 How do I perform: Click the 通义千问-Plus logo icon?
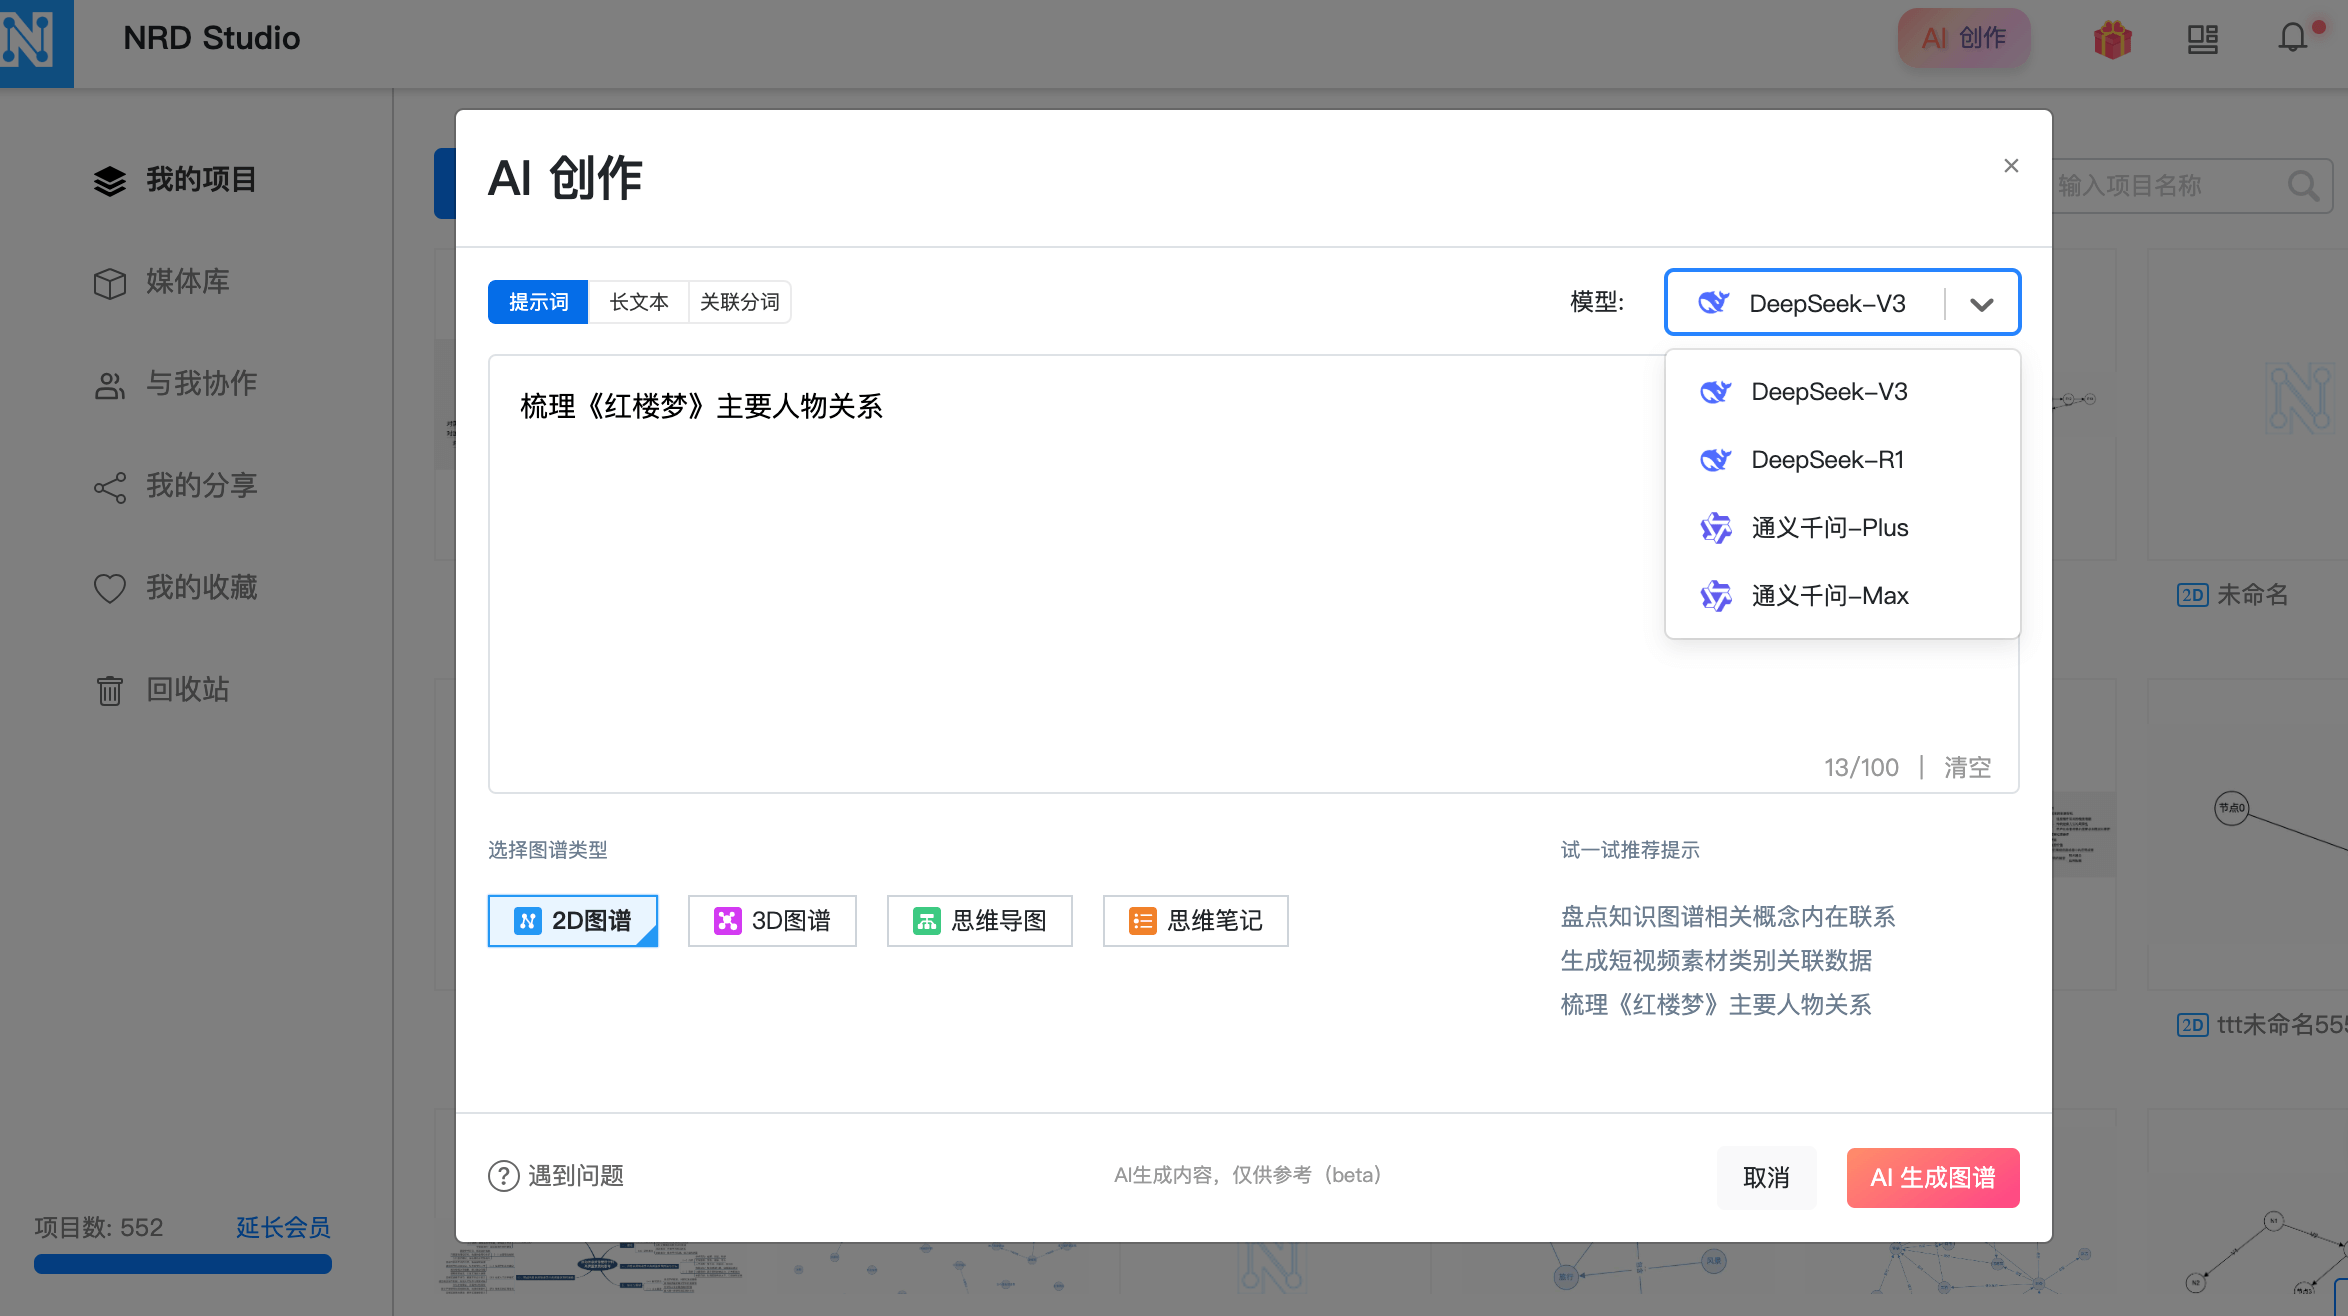pyautogui.click(x=1716, y=528)
